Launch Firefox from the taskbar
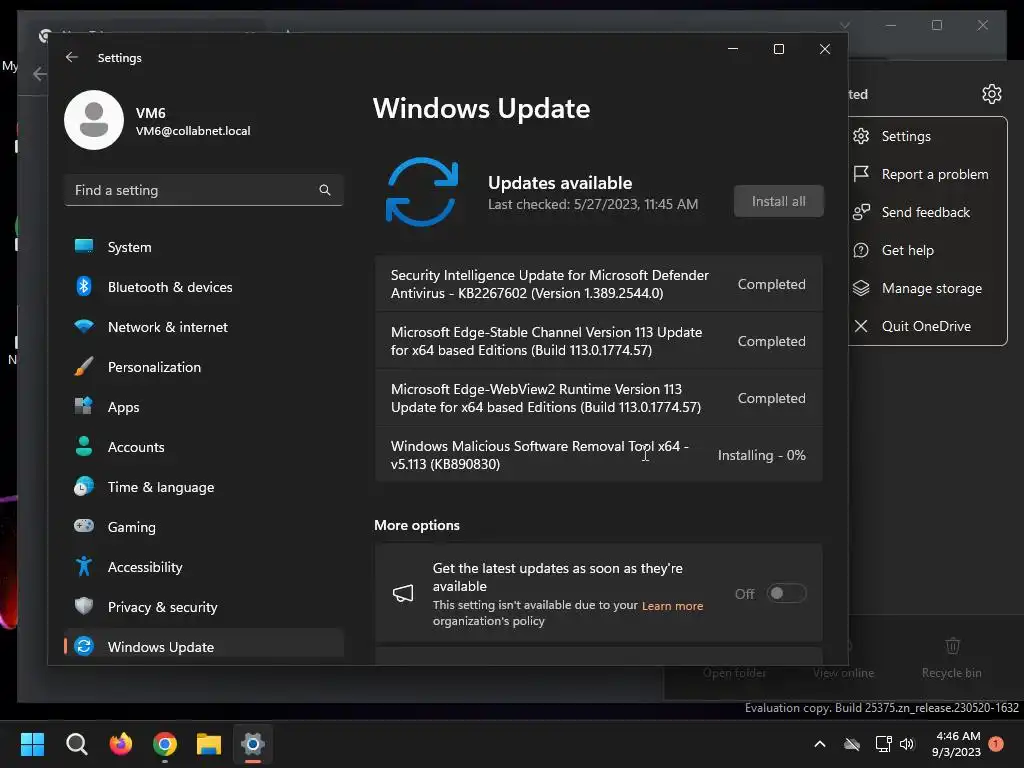 (120, 744)
